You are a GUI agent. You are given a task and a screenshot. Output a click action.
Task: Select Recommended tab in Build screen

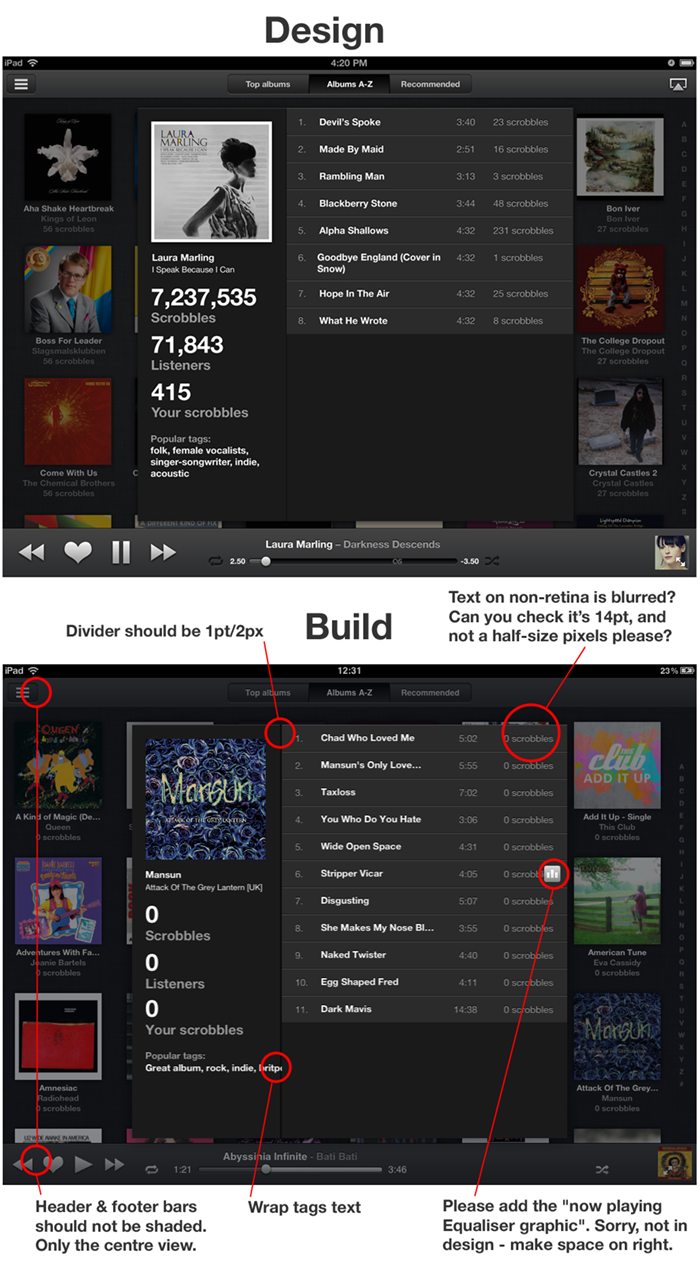tap(430, 693)
